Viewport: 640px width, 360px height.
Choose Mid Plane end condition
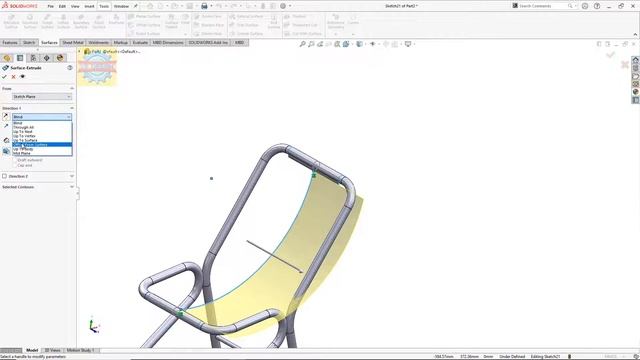pyautogui.click(x=42, y=153)
